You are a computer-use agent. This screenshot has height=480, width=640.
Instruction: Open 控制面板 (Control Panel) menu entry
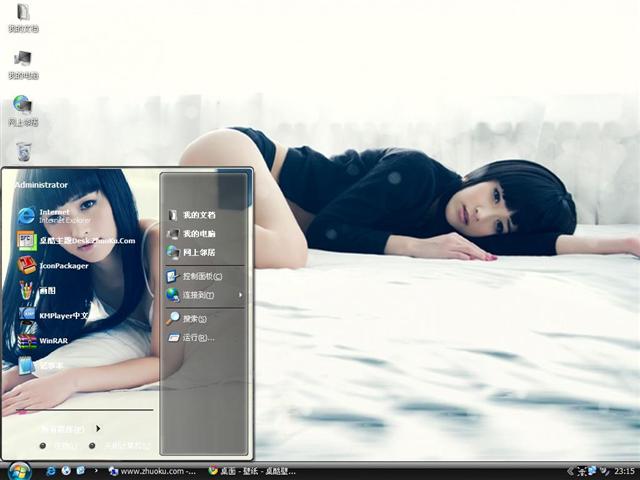coord(200,276)
